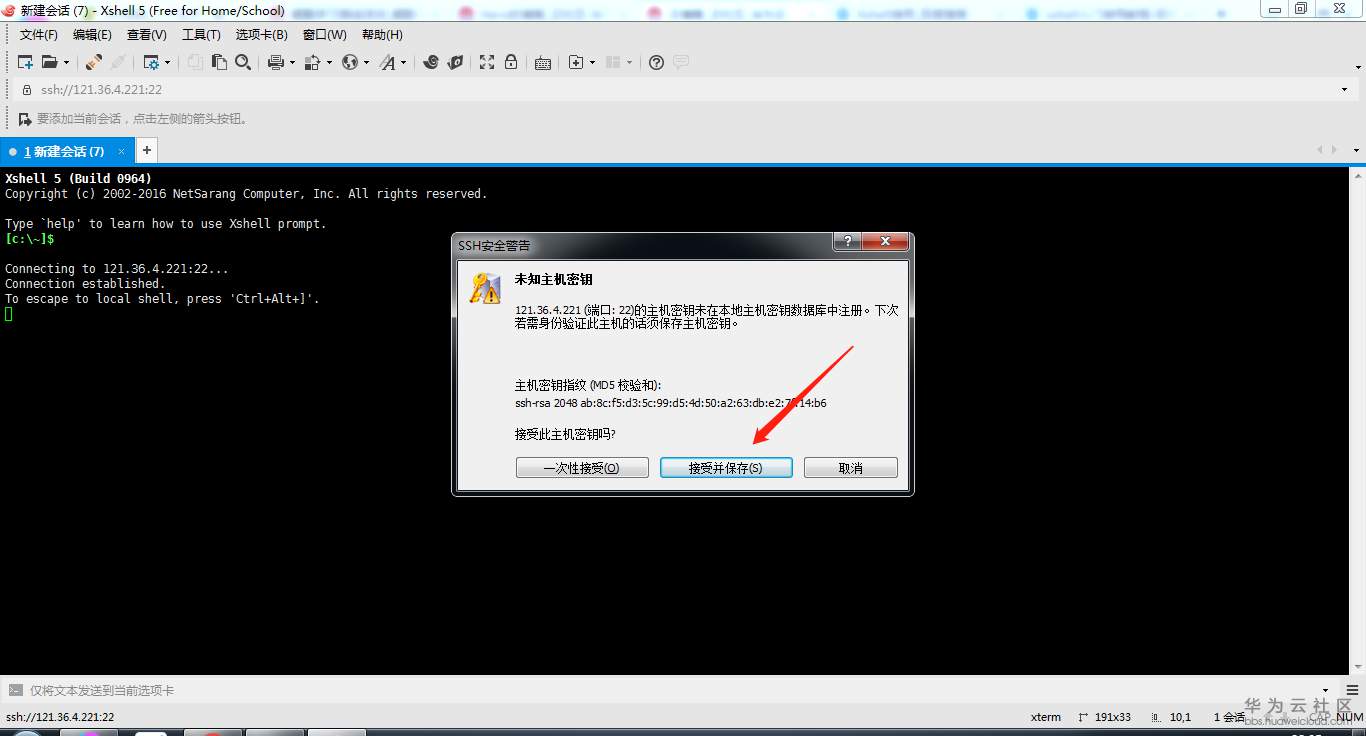1366x736 pixels.
Task: Create a new session with the toolbar icon
Action: pos(25,62)
